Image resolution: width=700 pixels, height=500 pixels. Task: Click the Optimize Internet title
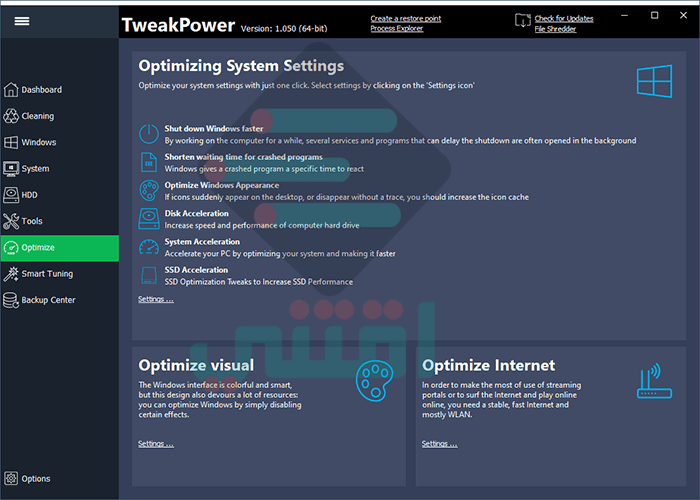(488, 366)
